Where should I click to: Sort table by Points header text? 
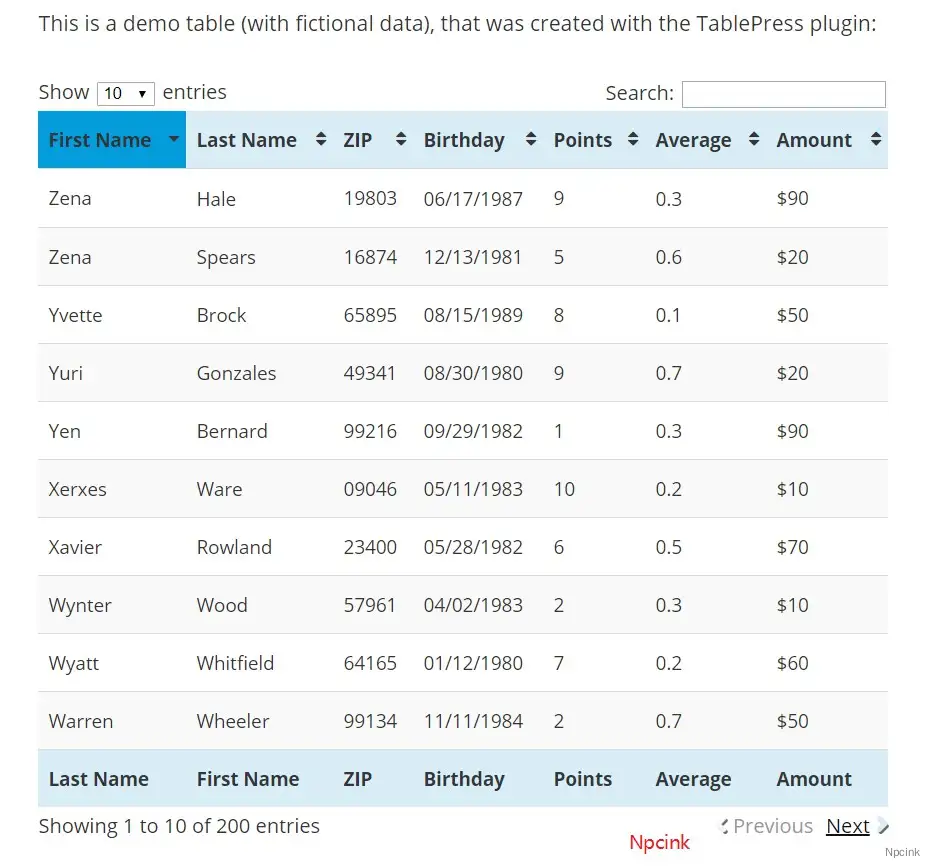pos(582,140)
